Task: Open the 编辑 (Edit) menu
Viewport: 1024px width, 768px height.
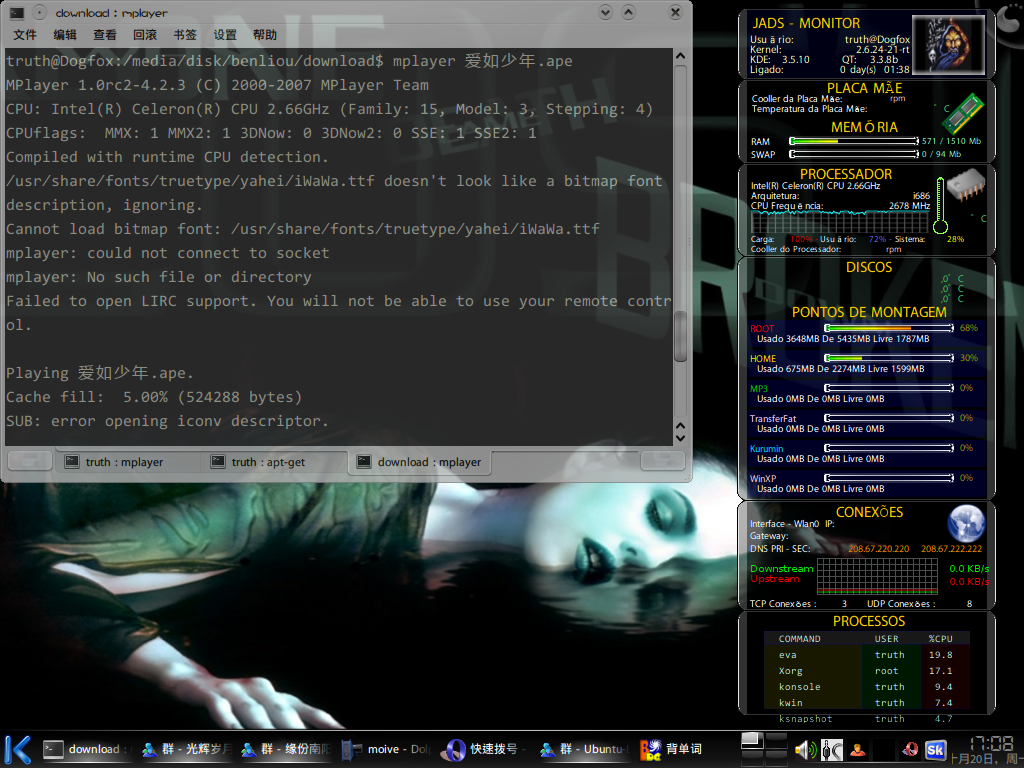Action: click(x=65, y=35)
